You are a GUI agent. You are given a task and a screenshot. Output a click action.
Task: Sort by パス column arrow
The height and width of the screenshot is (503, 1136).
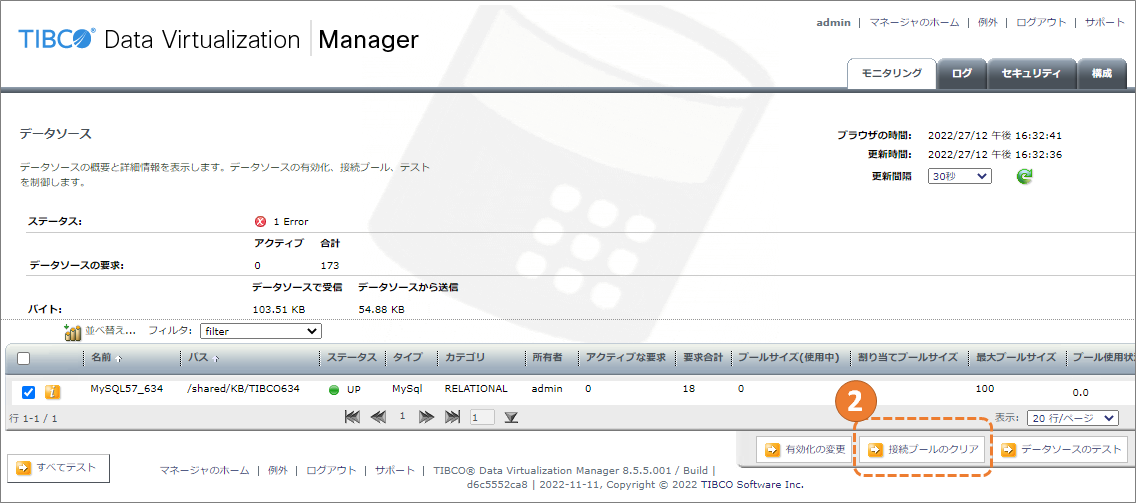[x=217, y=359]
